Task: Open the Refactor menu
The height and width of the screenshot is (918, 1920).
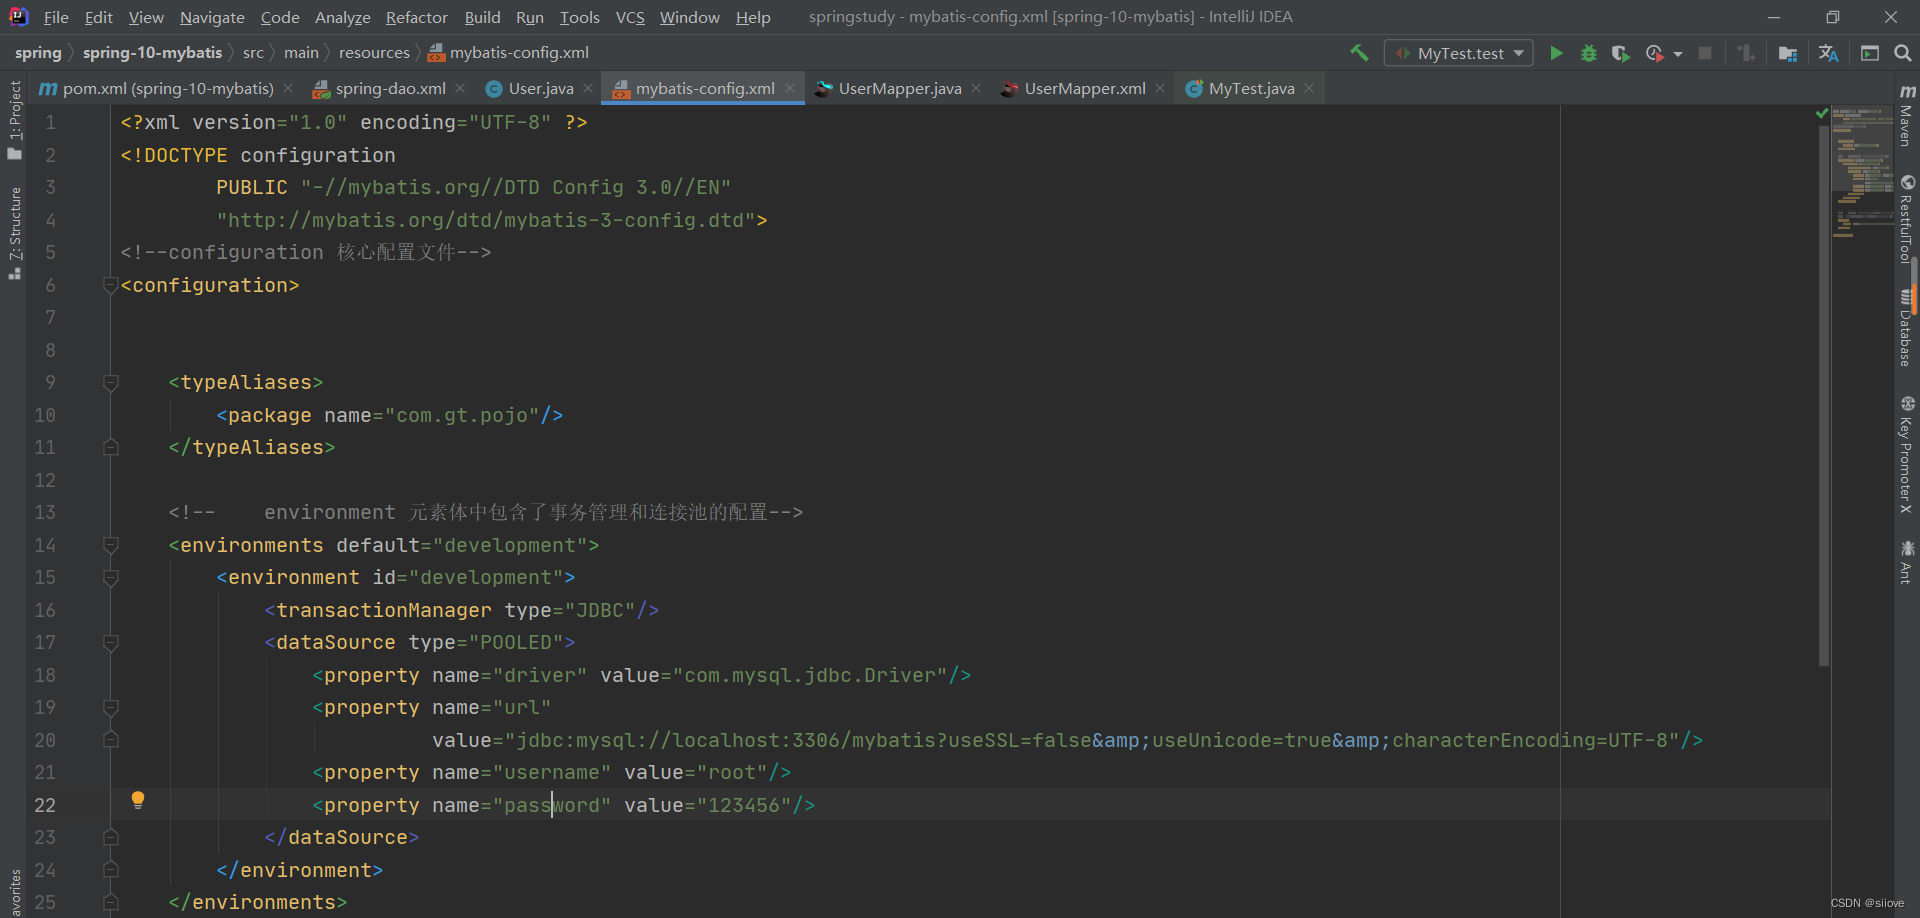Action: click(416, 17)
